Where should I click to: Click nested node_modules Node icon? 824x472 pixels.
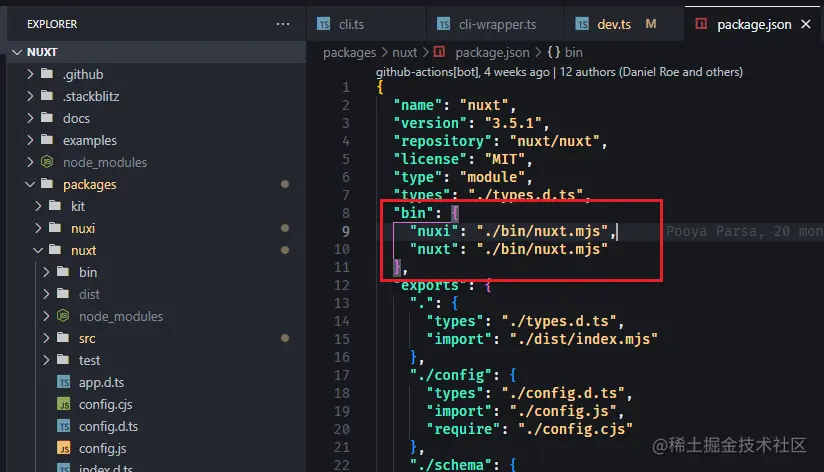coord(63,316)
